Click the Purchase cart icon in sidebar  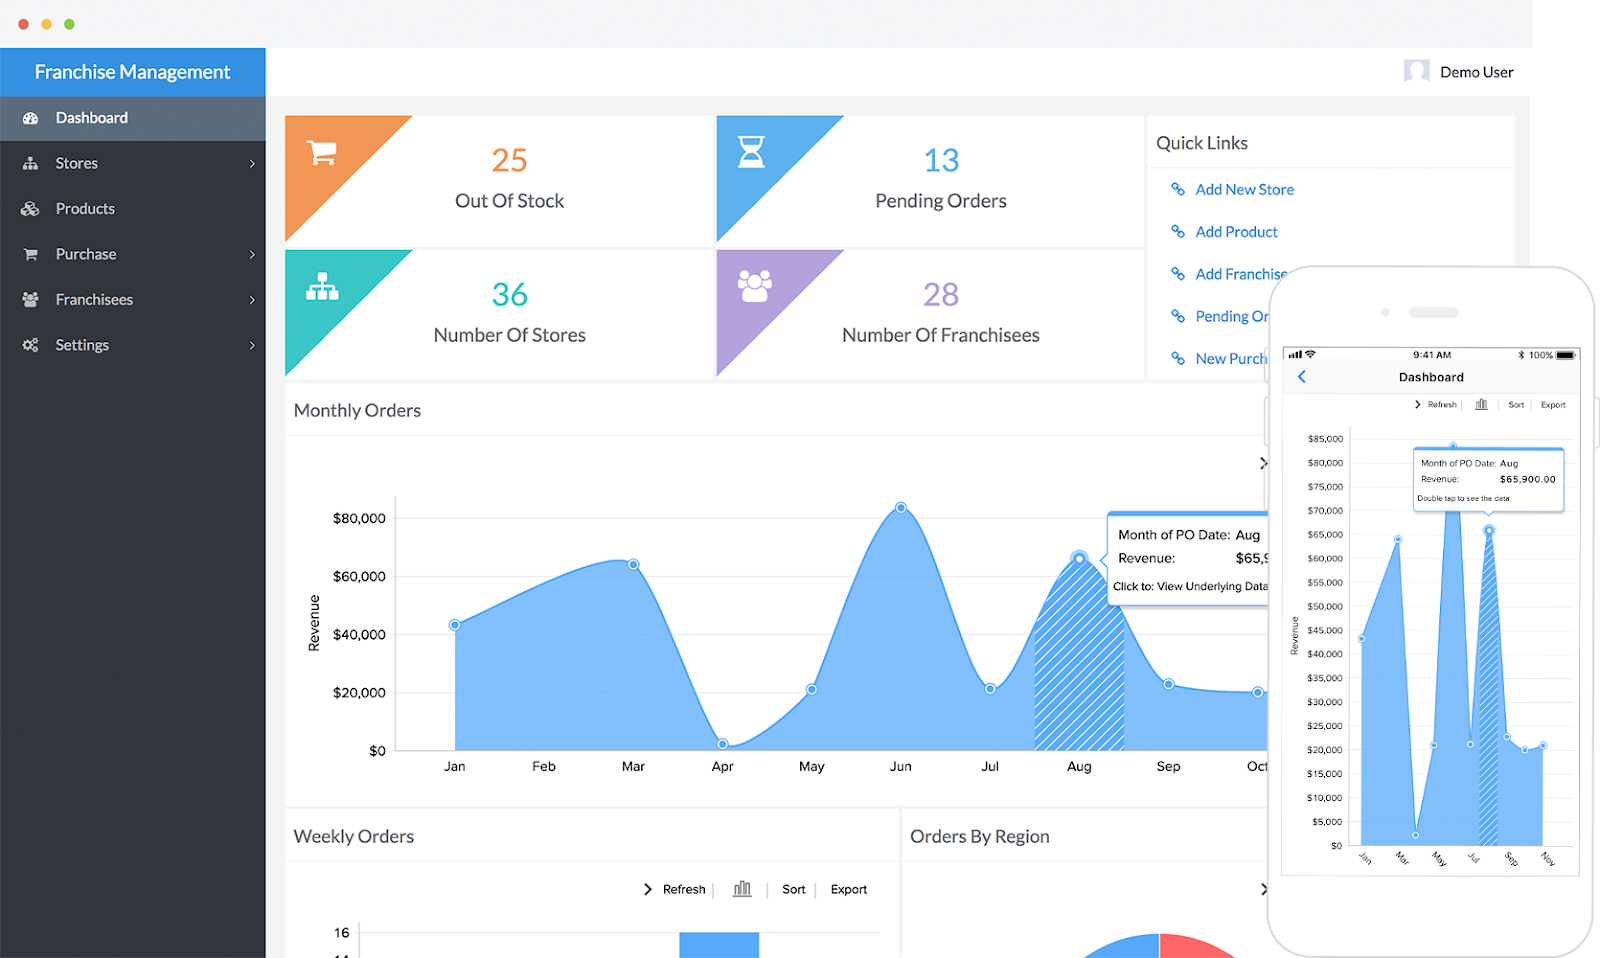[x=30, y=254]
